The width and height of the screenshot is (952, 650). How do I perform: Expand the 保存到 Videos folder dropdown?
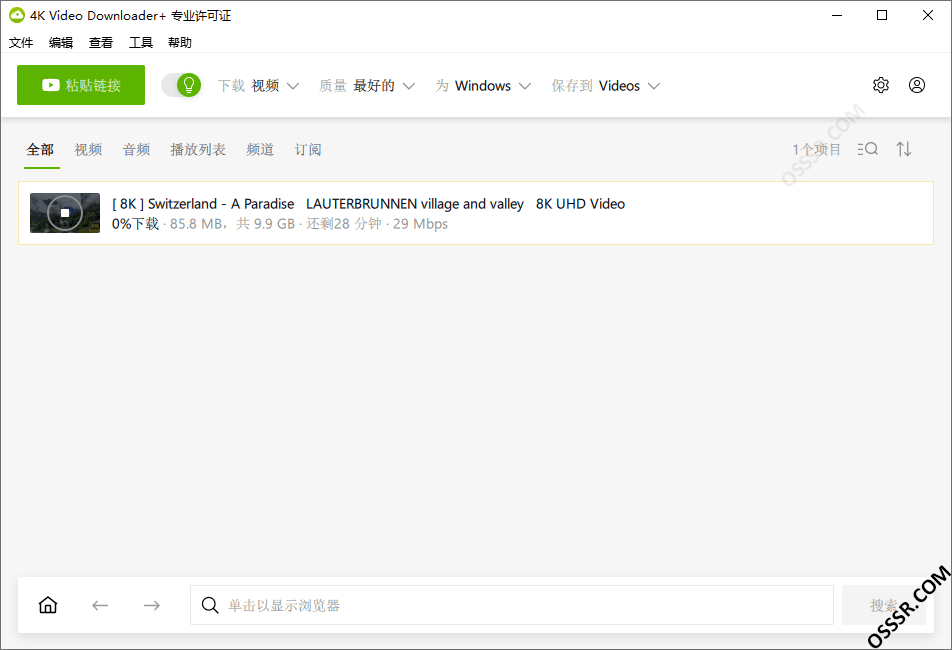(606, 86)
